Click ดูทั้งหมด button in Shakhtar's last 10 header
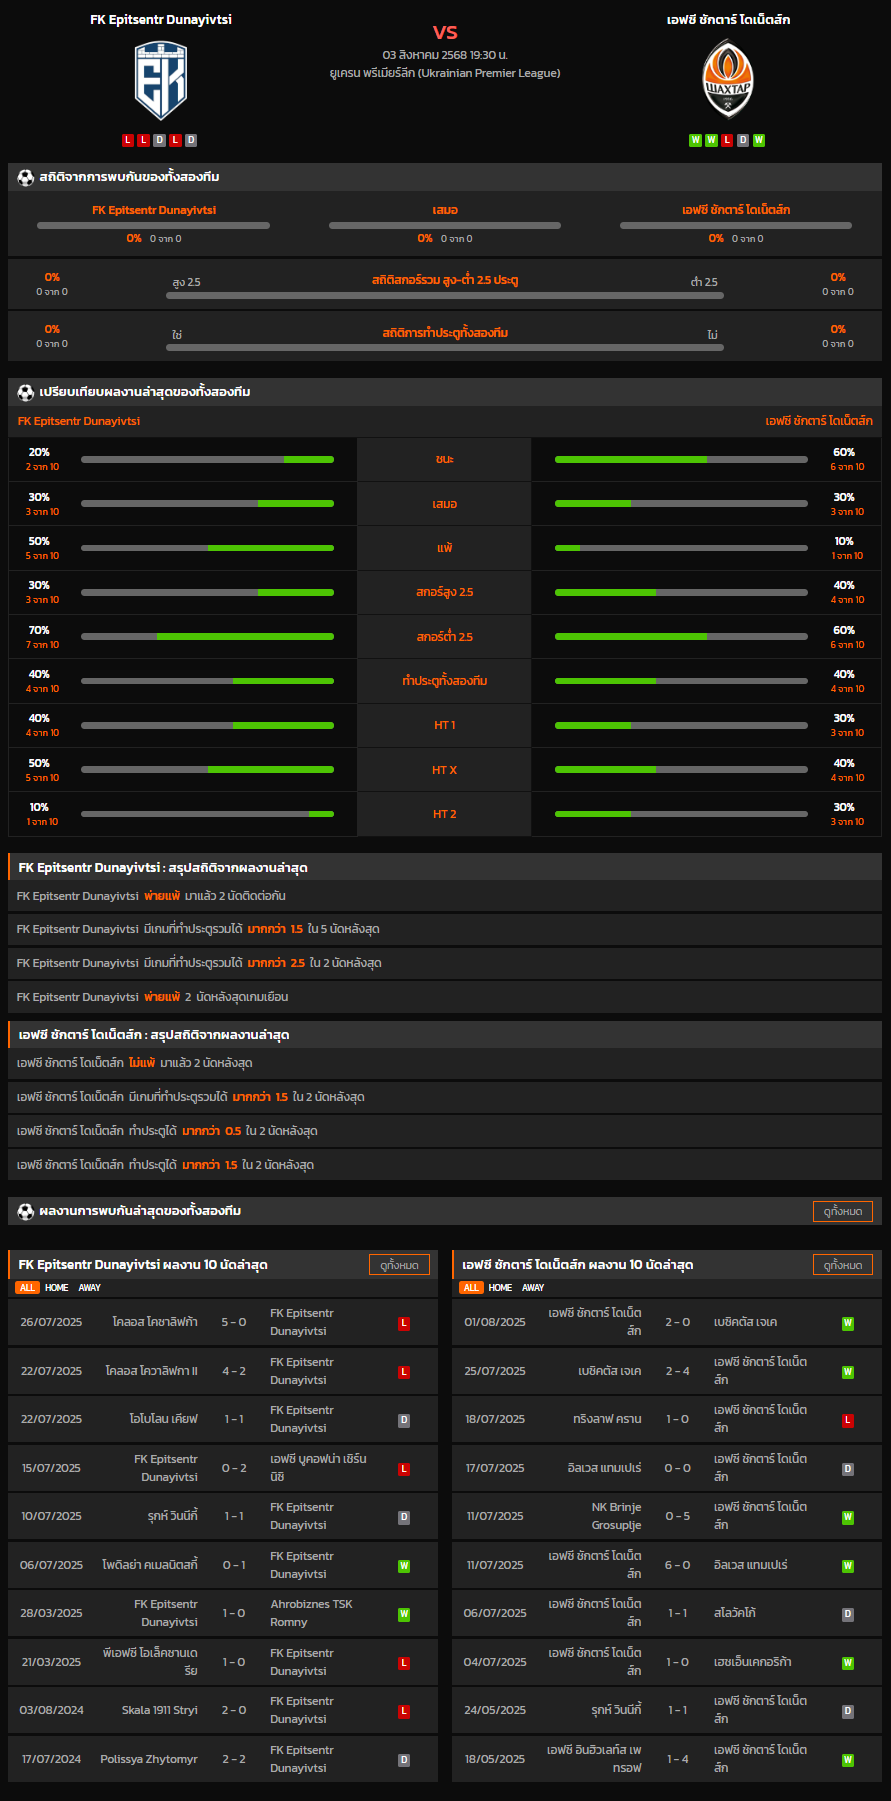 (x=843, y=1265)
